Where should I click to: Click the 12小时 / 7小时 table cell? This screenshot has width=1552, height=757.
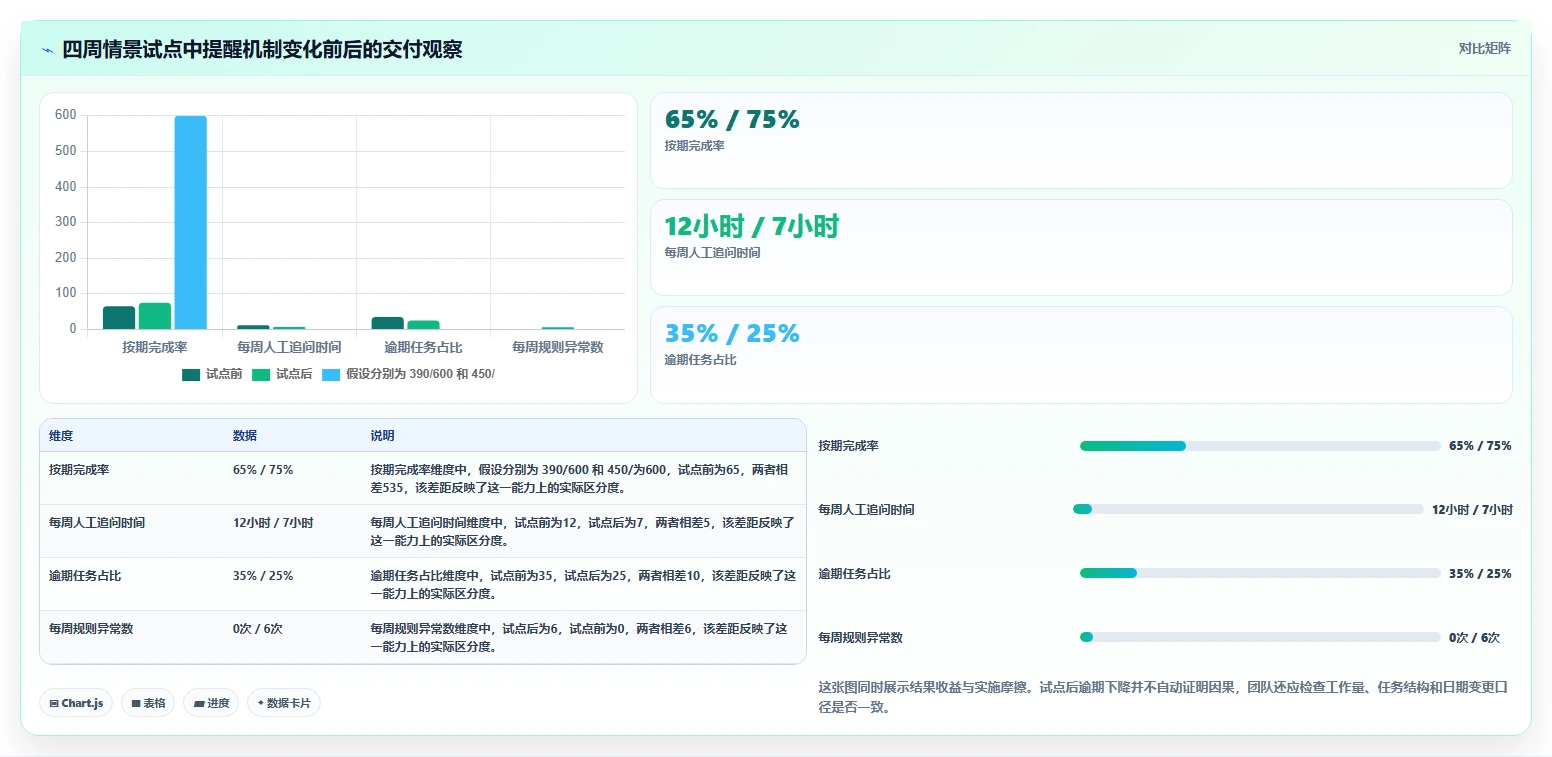click(294, 531)
